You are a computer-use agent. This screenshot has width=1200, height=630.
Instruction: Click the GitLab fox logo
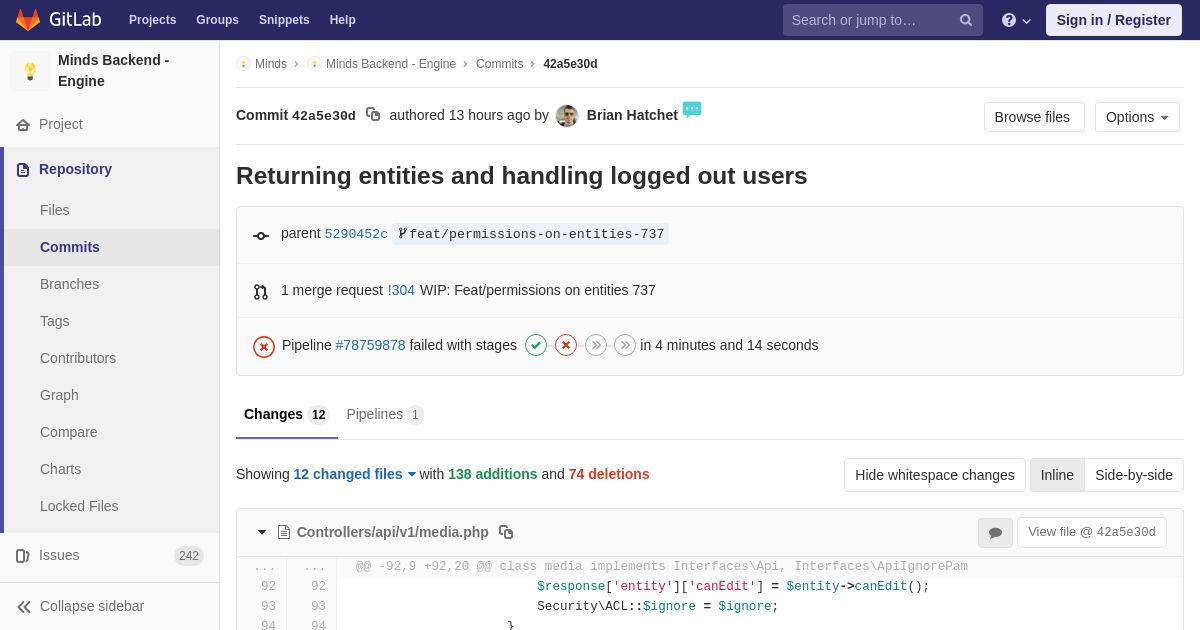click(28, 20)
